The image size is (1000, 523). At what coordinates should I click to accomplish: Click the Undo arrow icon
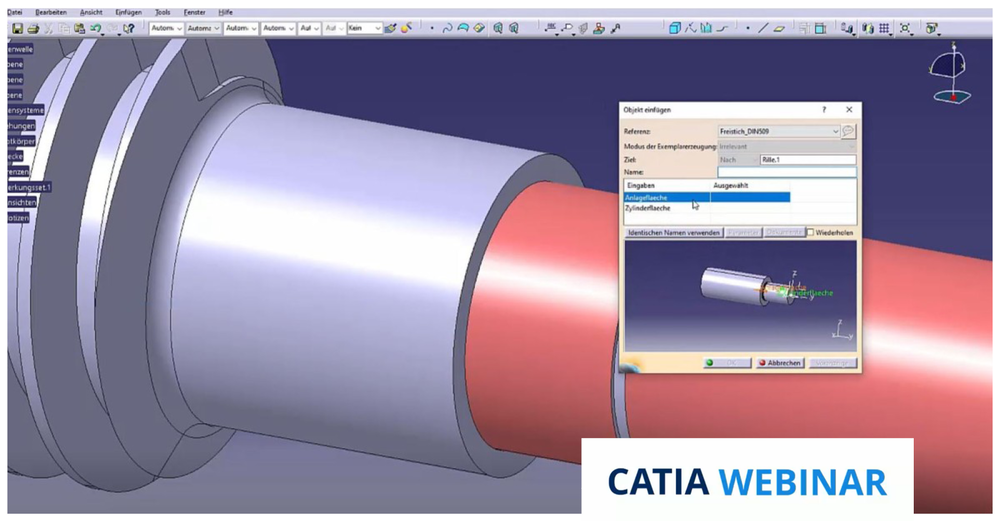tap(96, 29)
